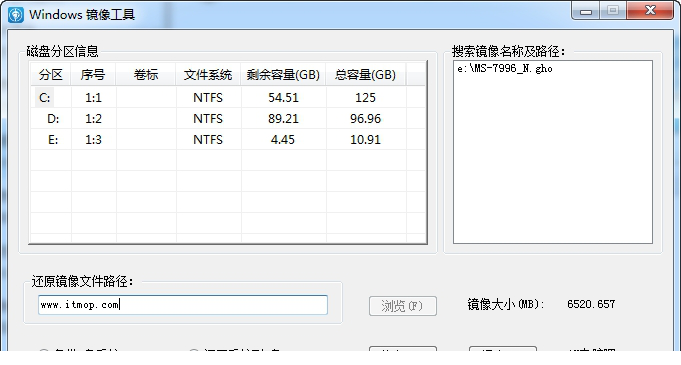Click the 1:2 sequence cell
681x365 pixels.
93,119
